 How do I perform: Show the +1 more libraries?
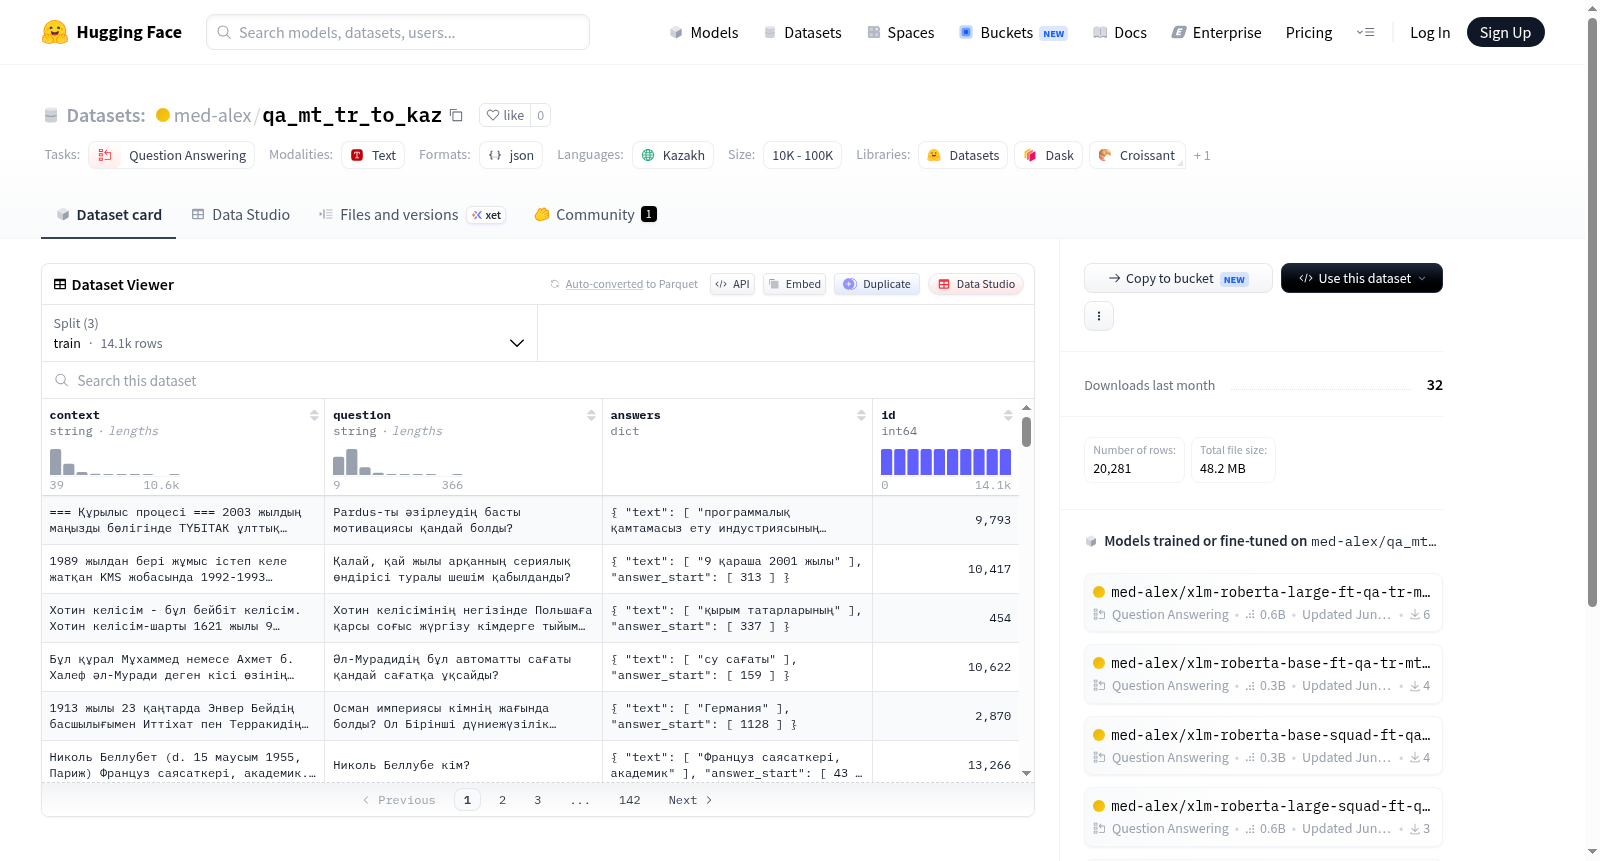[x=1202, y=155]
